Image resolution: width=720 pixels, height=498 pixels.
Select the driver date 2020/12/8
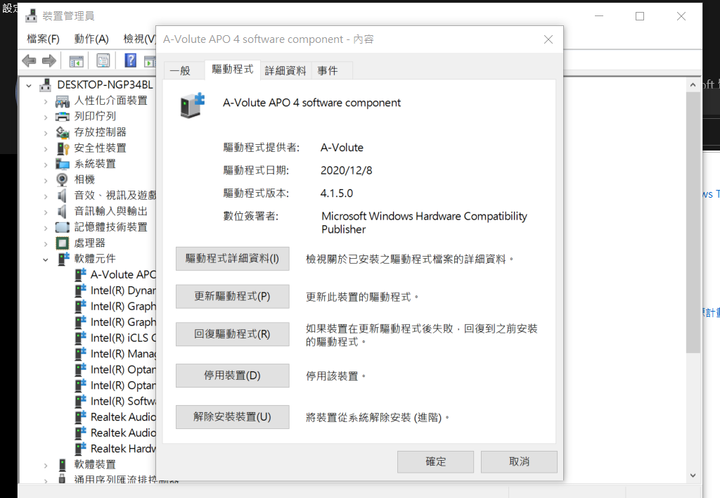(346, 170)
